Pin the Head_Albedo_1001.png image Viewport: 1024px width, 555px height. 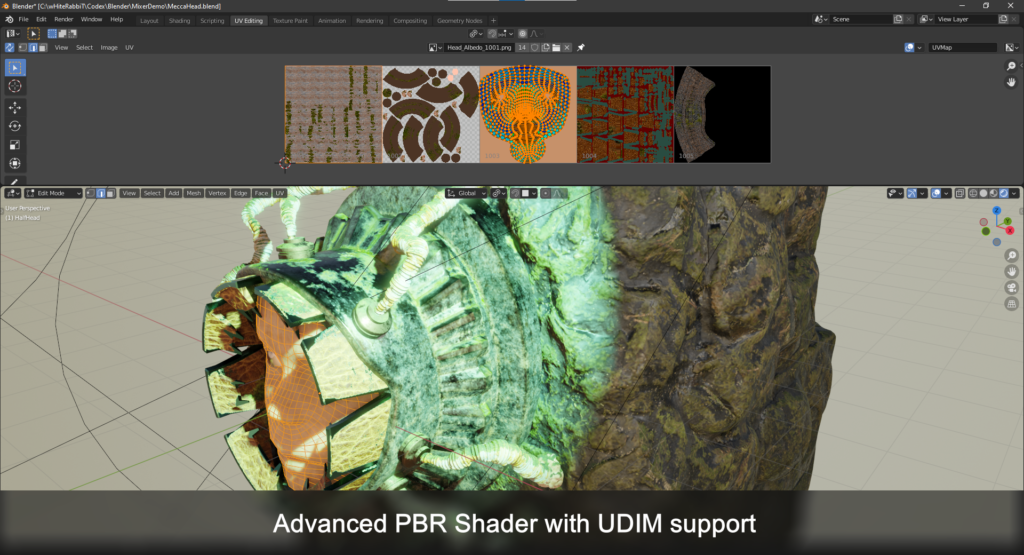tap(581, 48)
